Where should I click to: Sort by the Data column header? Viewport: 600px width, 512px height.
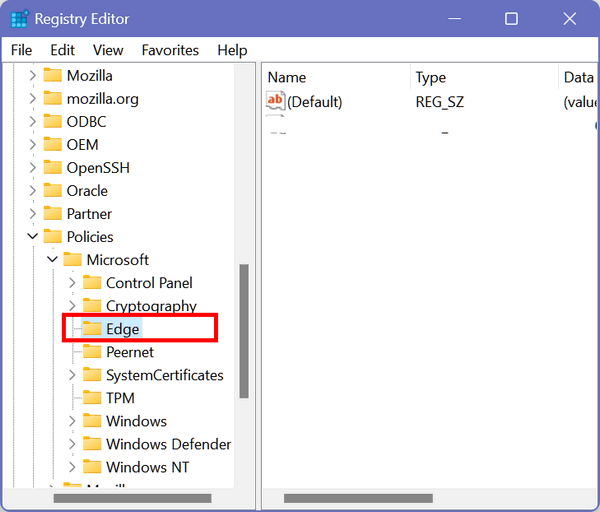coord(578,77)
